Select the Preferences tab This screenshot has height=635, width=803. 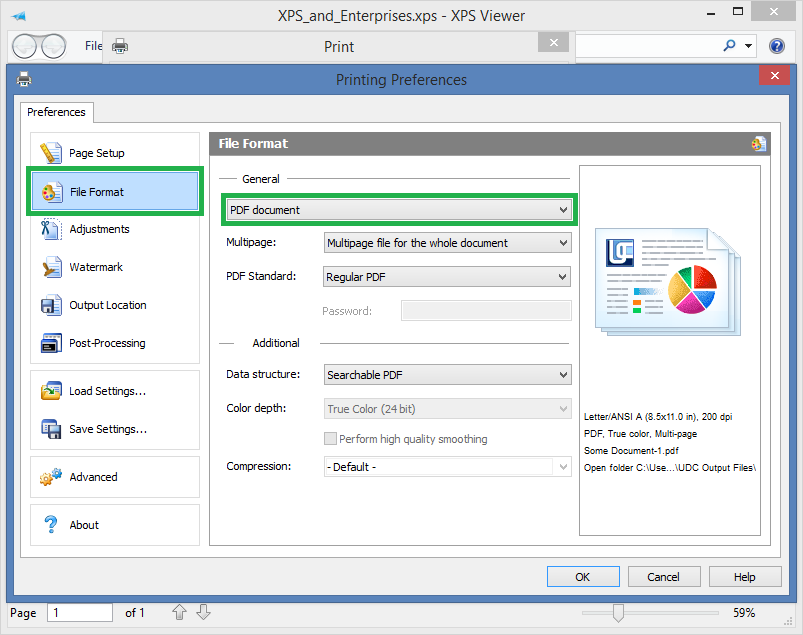tap(56, 112)
